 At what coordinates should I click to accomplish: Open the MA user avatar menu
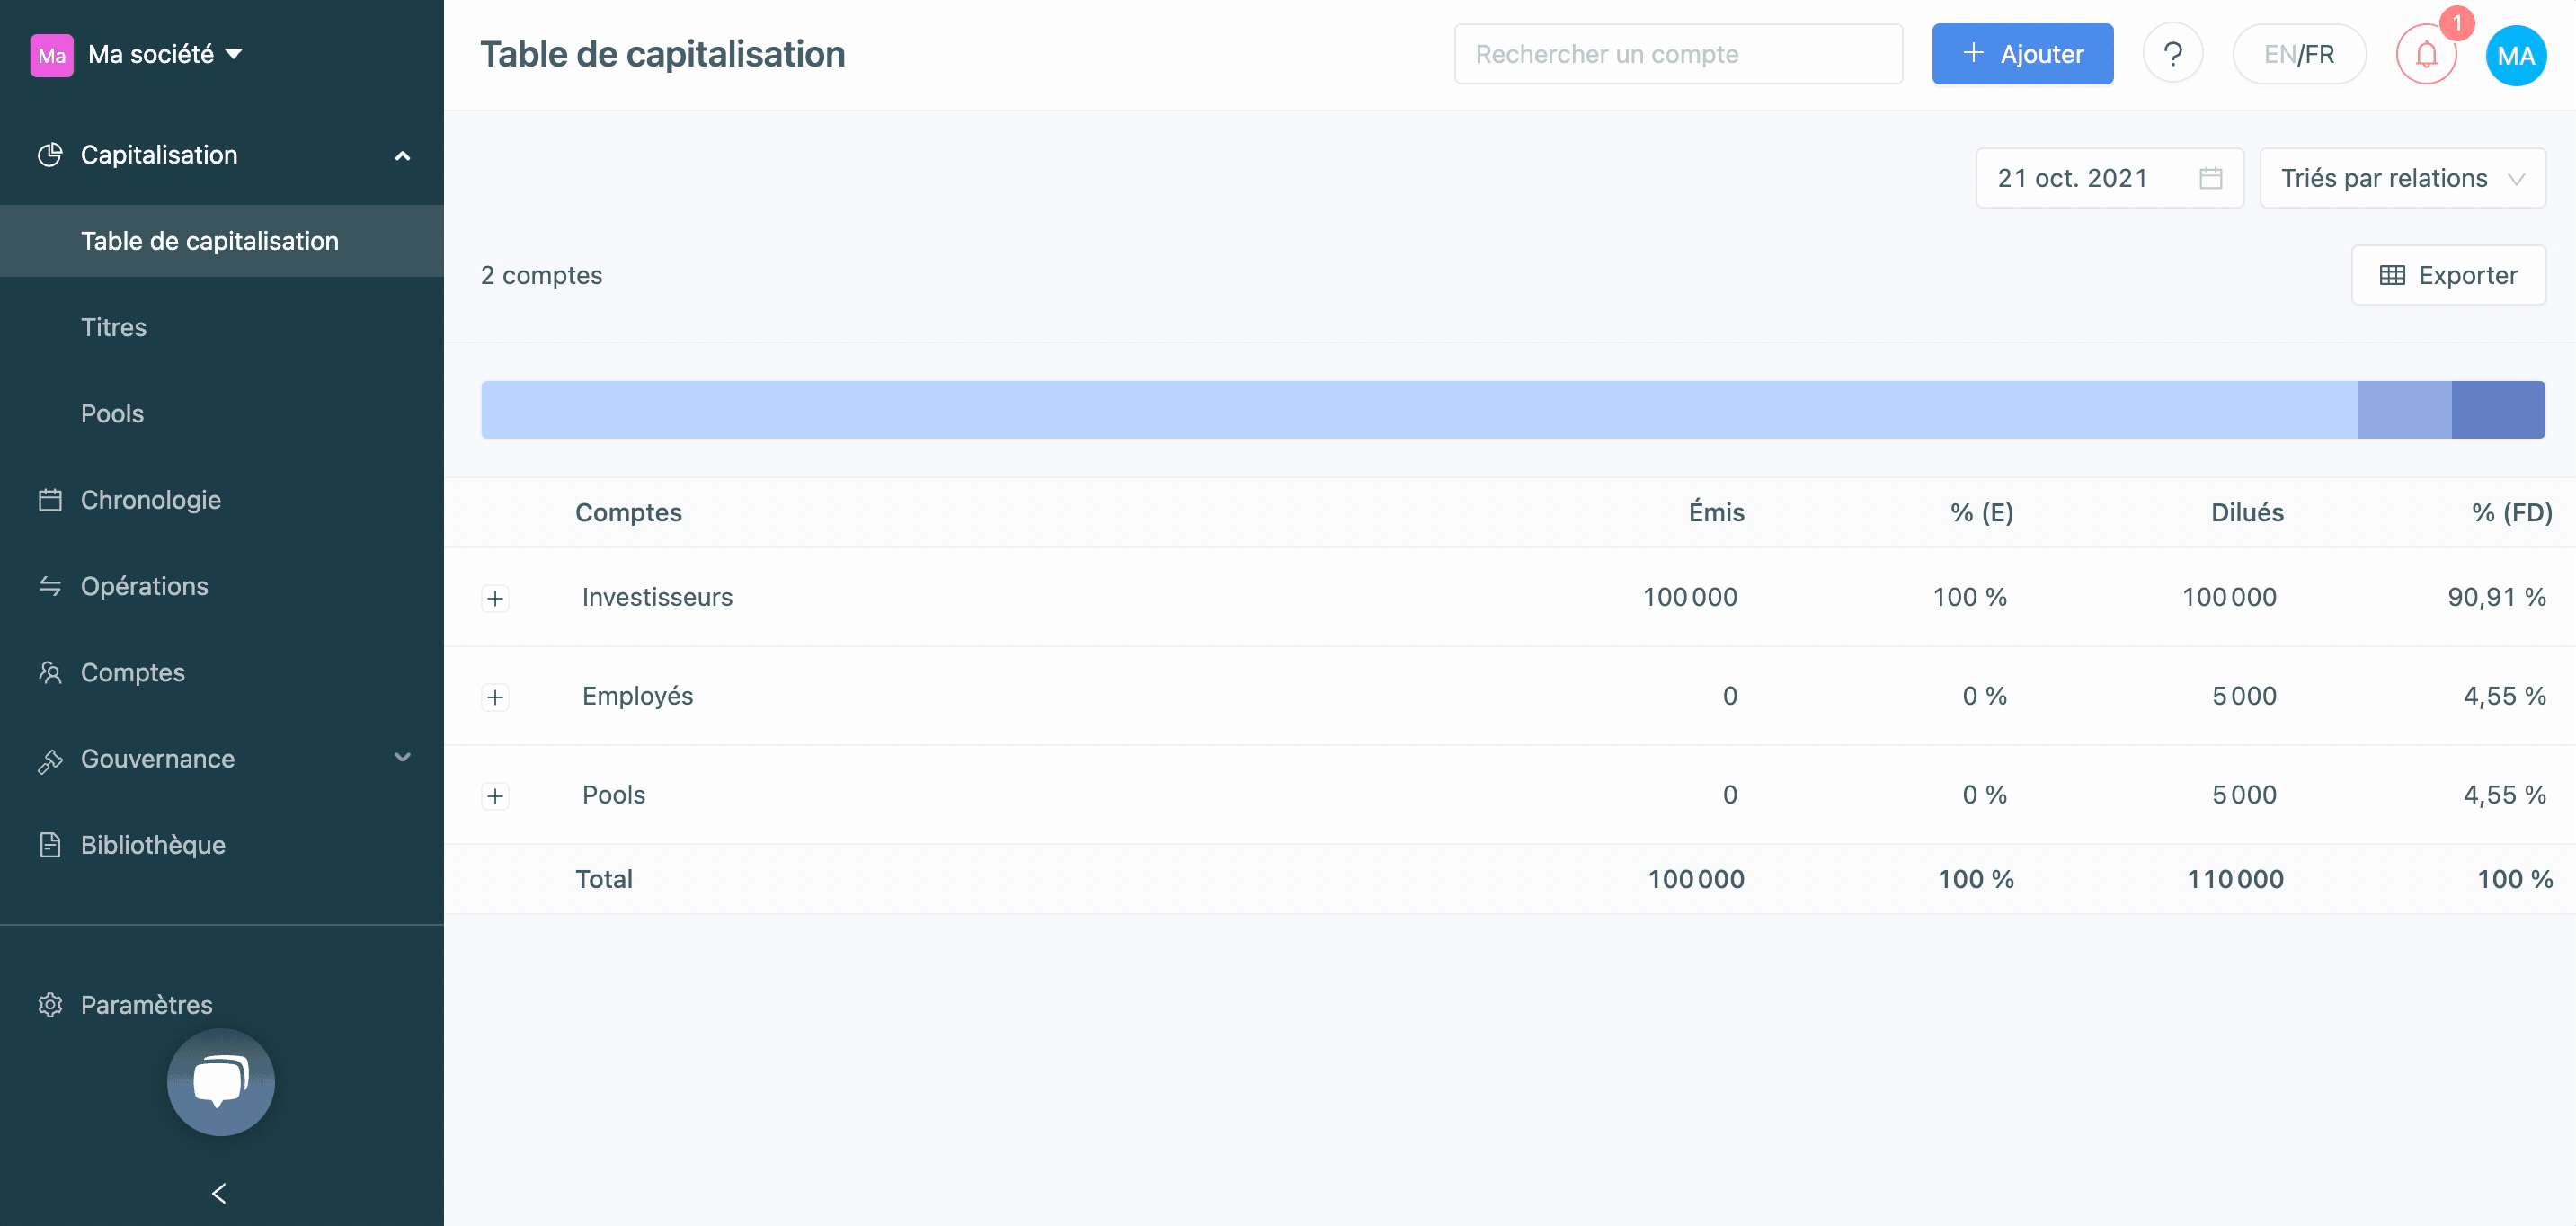point(2516,56)
